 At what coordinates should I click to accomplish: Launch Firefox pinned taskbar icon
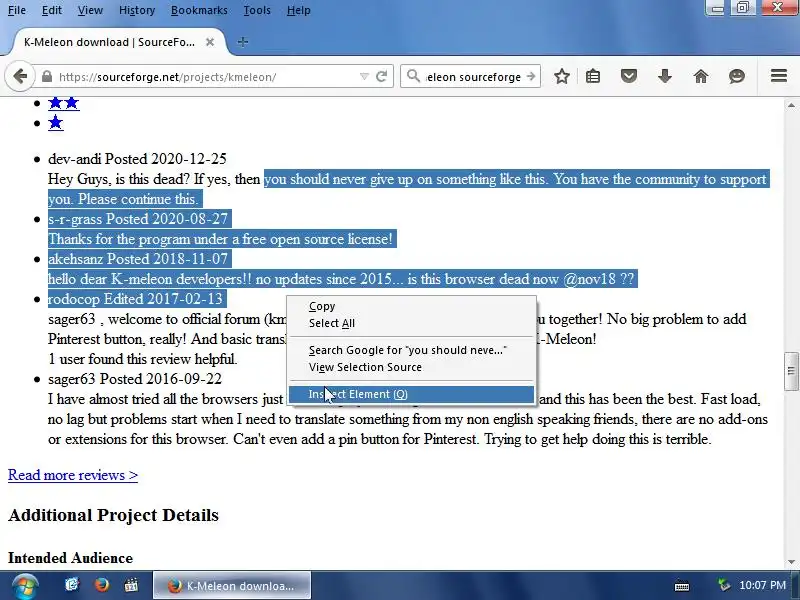(102, 585)
